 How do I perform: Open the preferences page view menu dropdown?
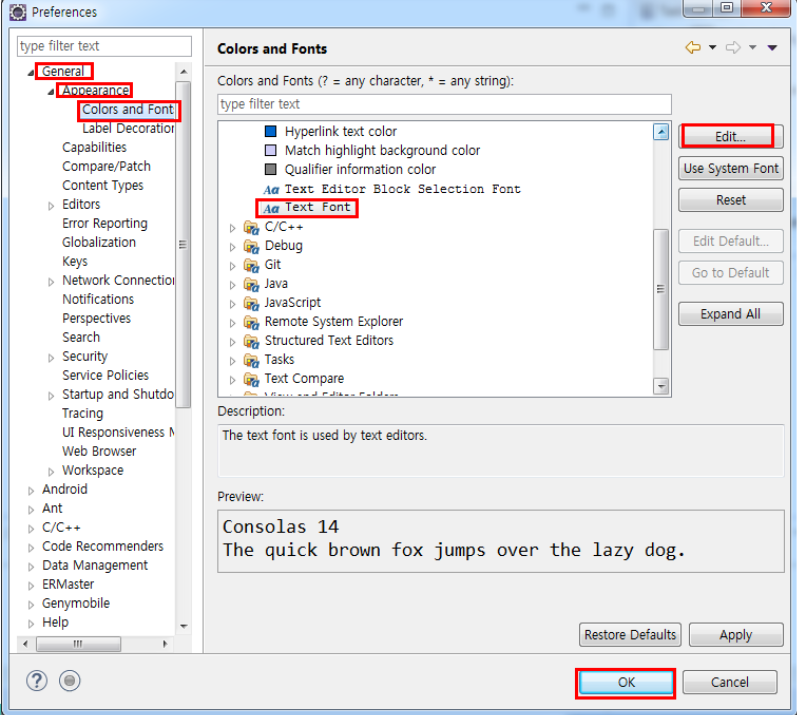(x=772, y=48)
